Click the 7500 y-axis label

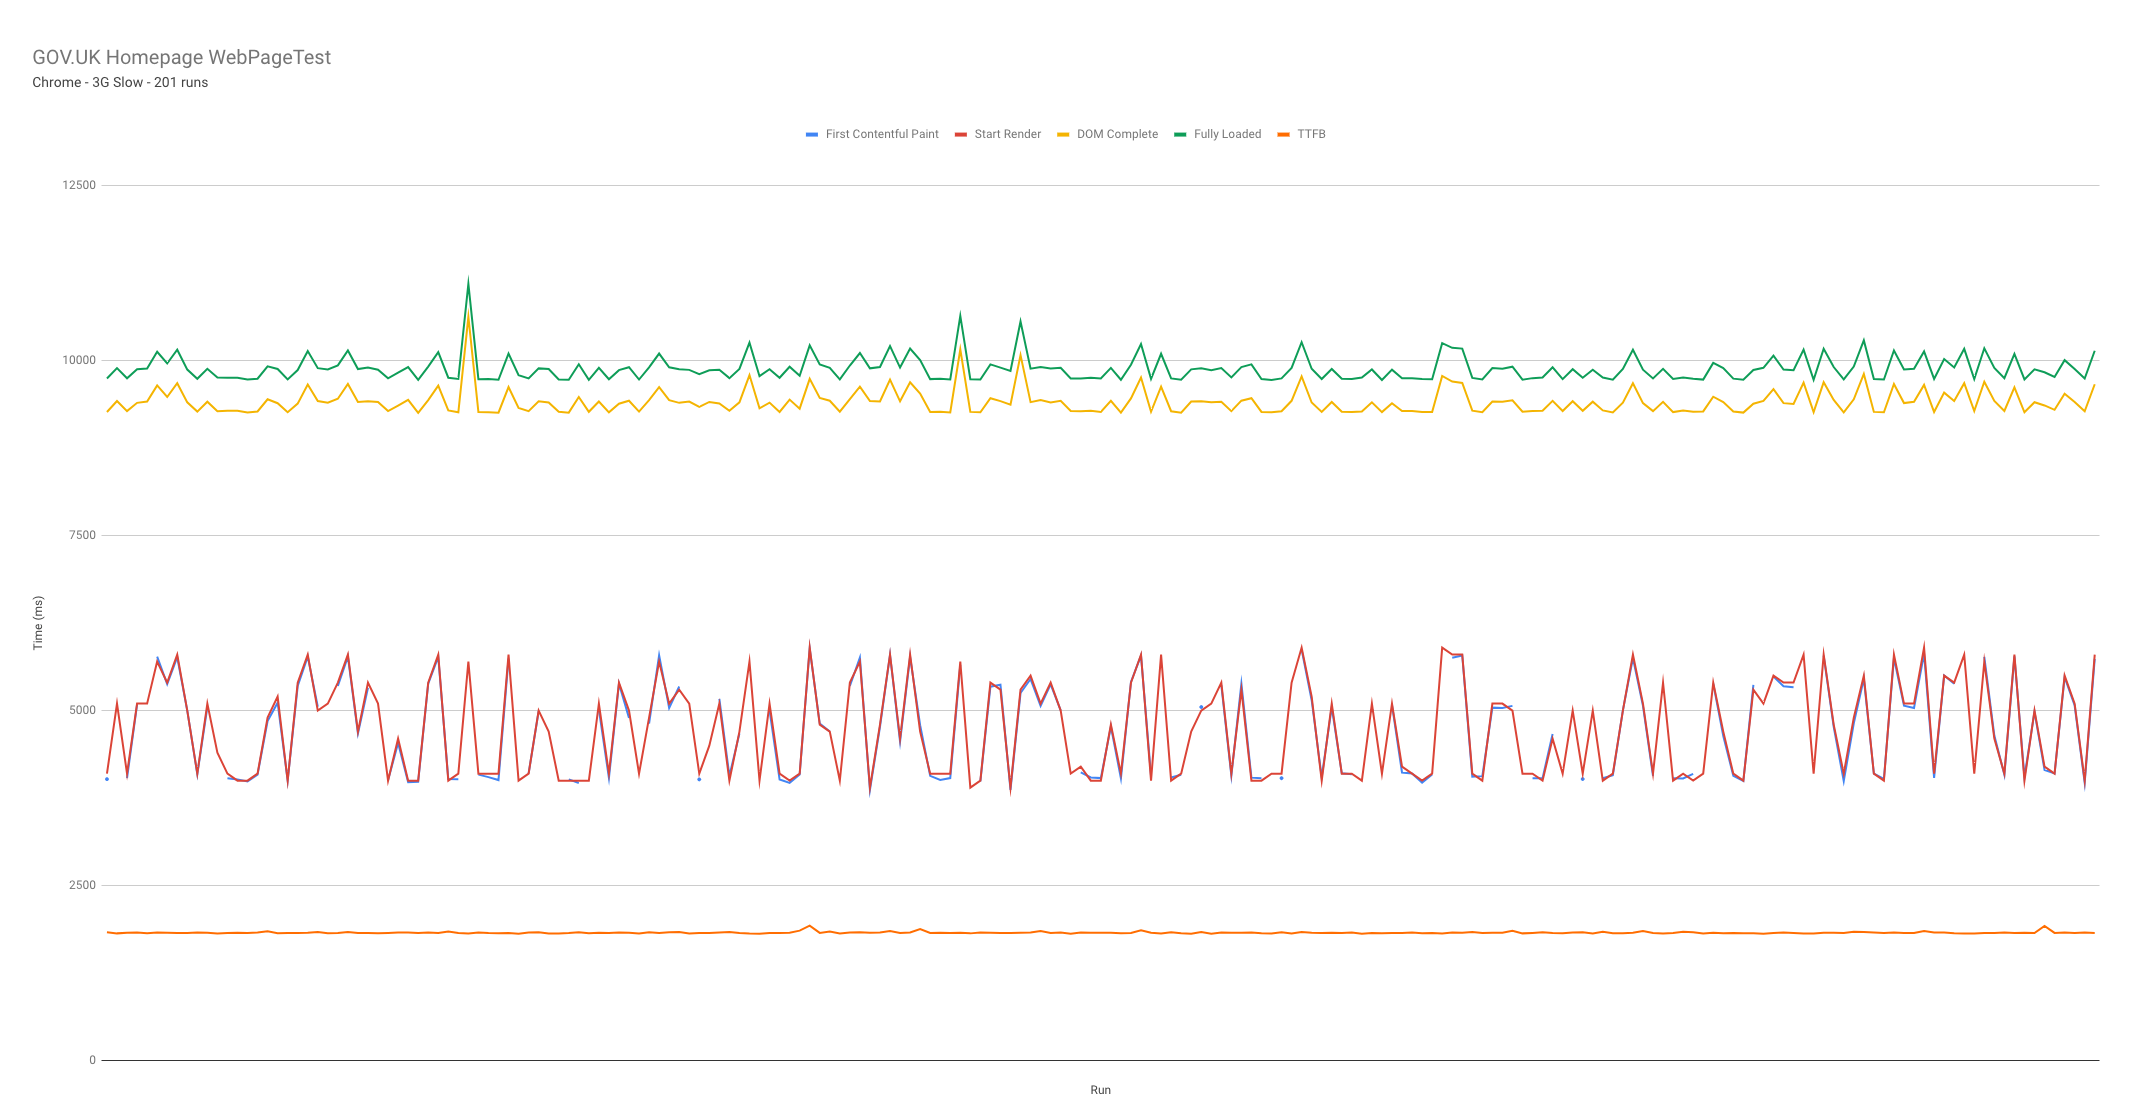pyautogui.click(x=82, y=535)
